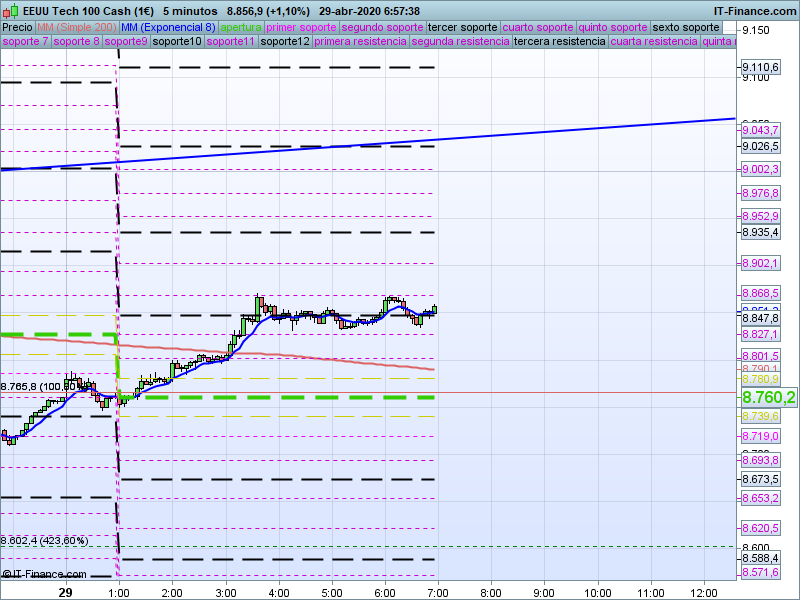The height and width of the screenshot is (600, 800).
Task: Select the primer soporte label
Action: tap(301, 27)
